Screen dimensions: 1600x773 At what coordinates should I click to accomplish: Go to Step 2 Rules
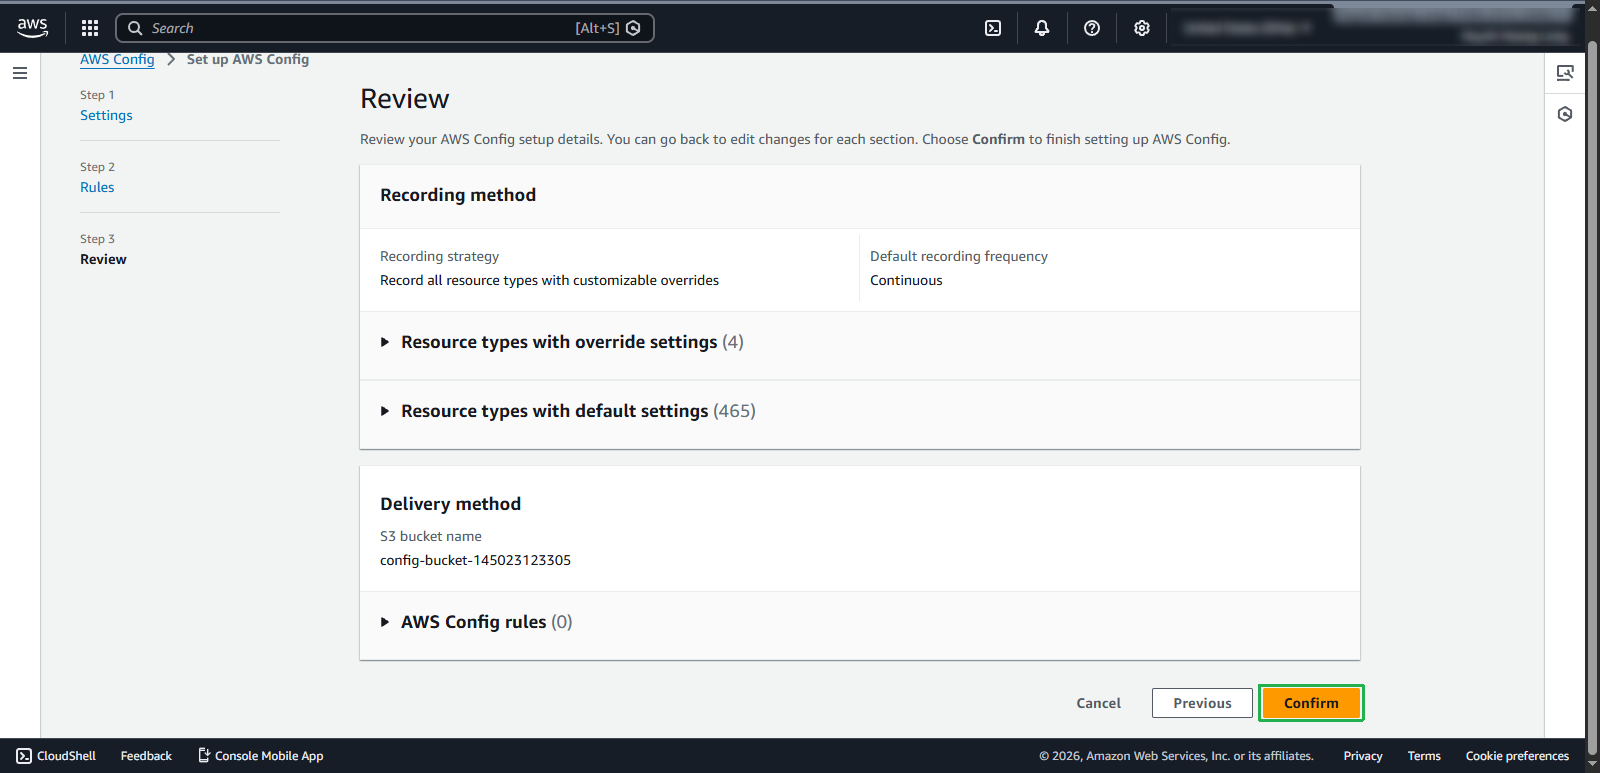[97, 187]
